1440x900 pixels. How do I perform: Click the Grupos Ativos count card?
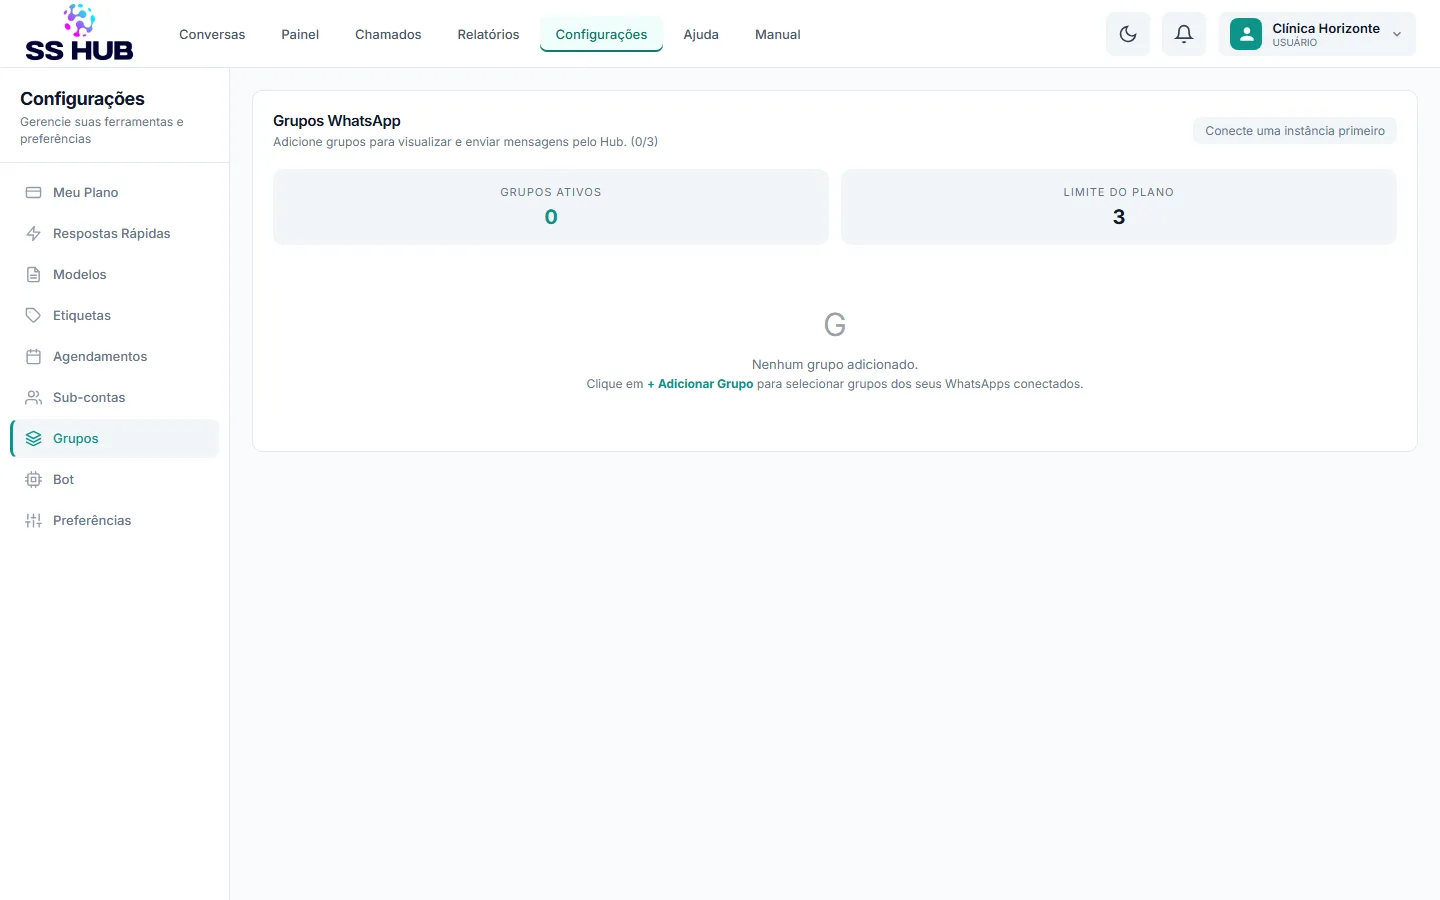(x=551, y=207)
